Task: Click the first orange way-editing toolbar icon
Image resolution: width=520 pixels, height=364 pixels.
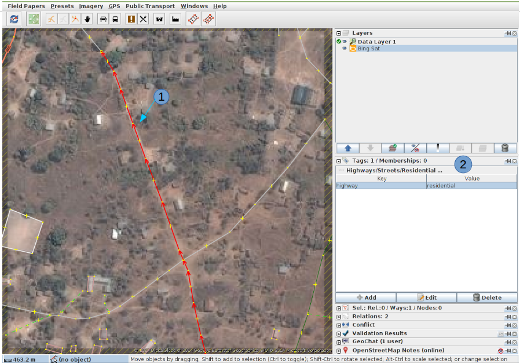Action: coord(51,19)
